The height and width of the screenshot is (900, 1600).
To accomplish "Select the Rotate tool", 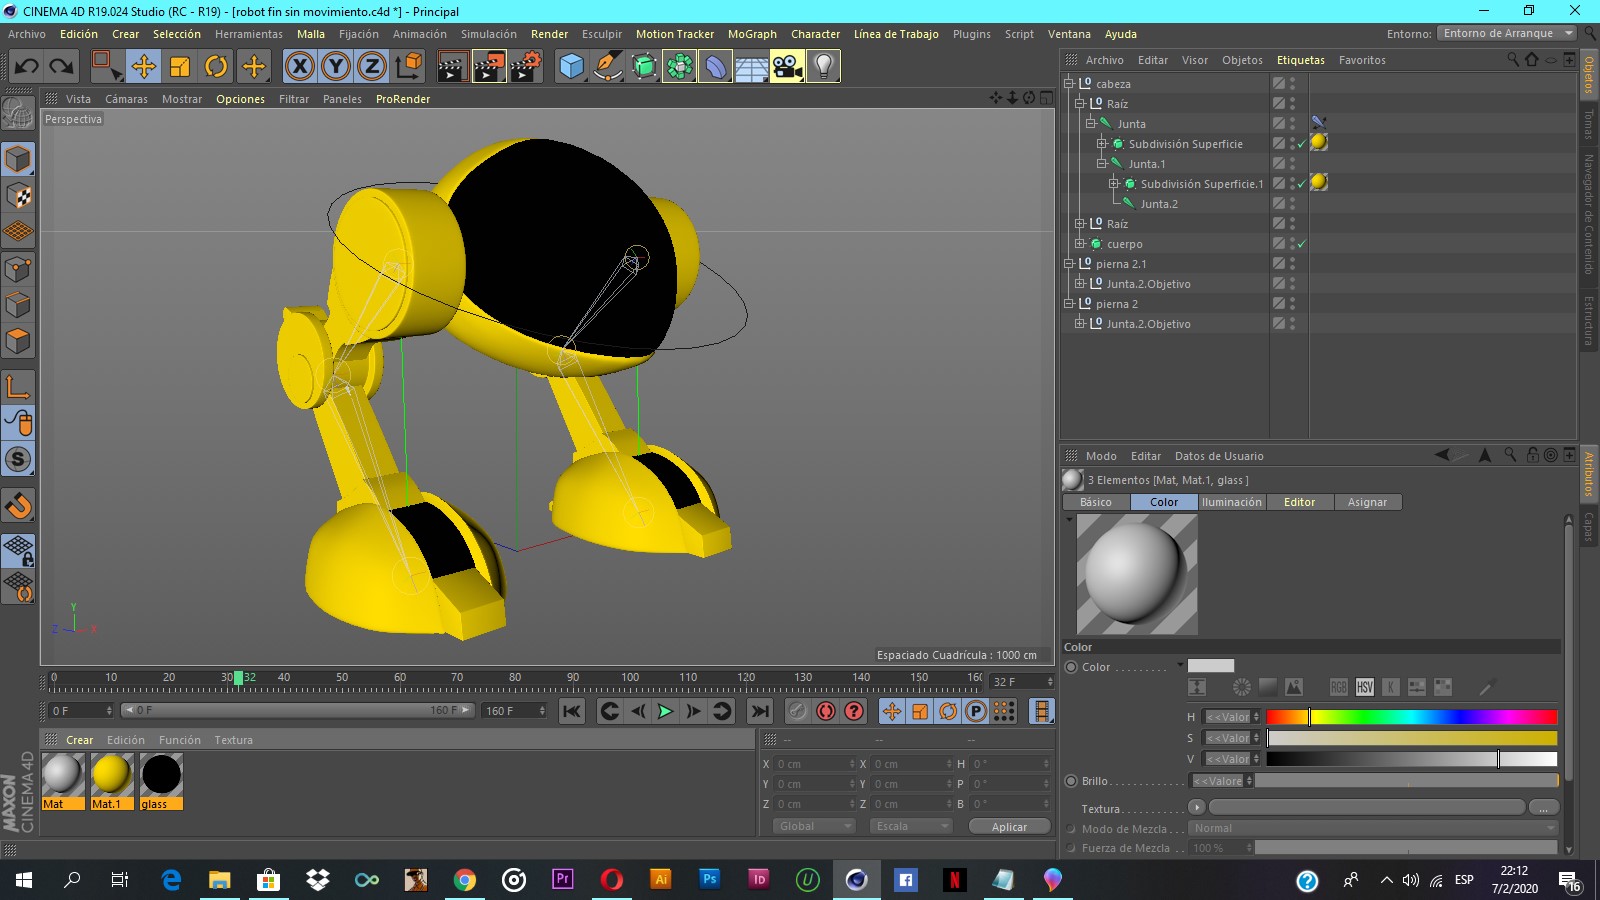I will pyautogui.click(x=217, y=66).
